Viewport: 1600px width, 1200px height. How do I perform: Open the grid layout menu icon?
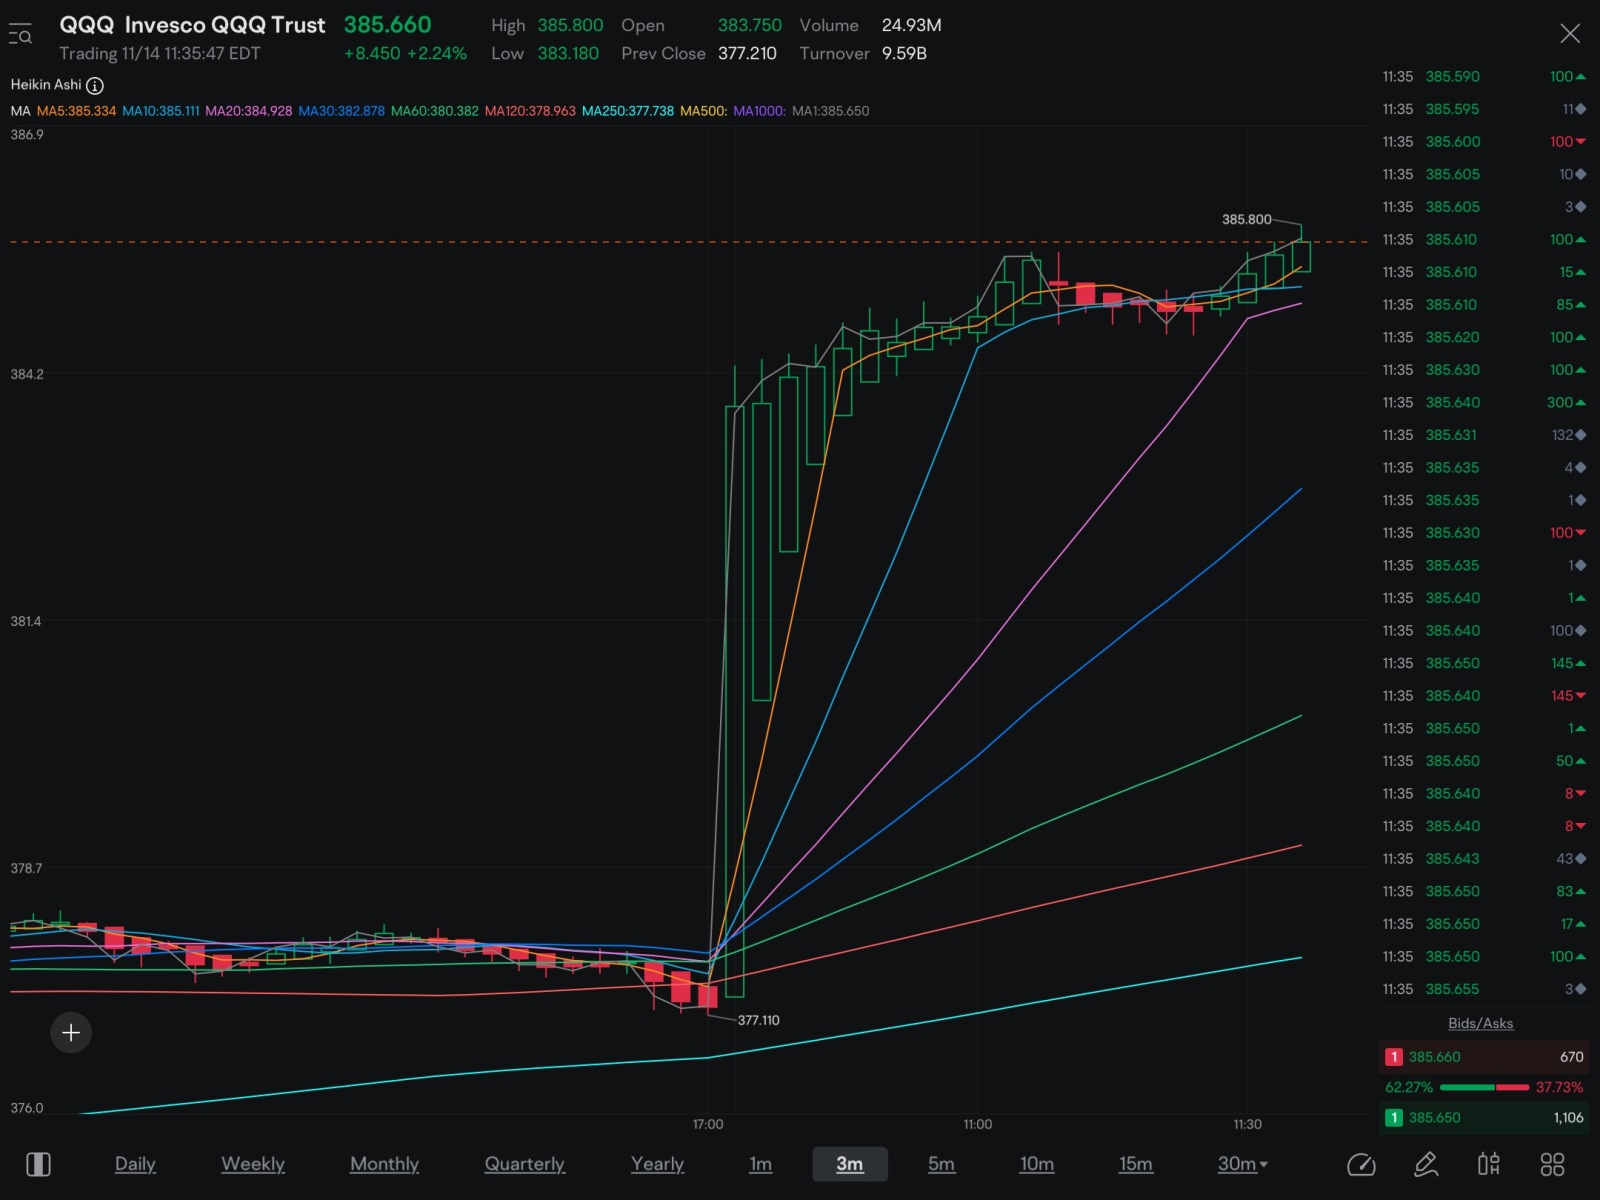1552,1164
